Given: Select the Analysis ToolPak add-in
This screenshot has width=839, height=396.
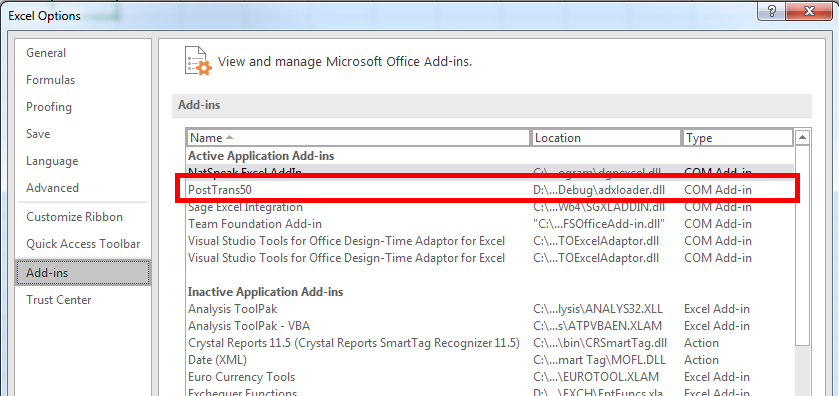Looking at the screenshot, I should [x=490, y=309].
